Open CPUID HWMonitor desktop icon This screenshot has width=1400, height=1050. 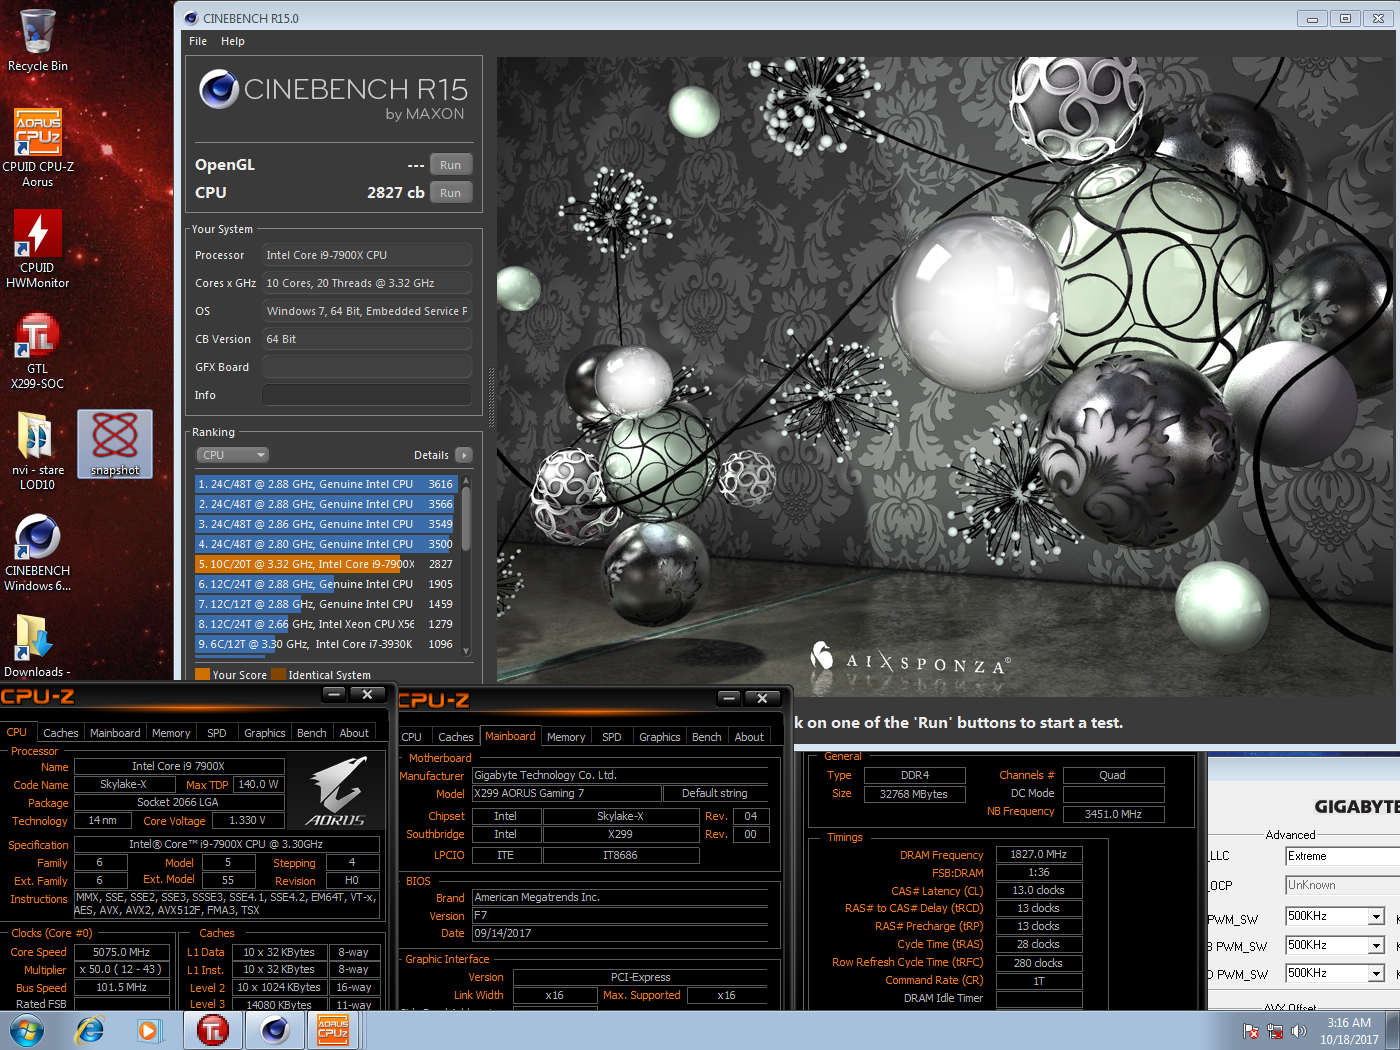(38, 249)
